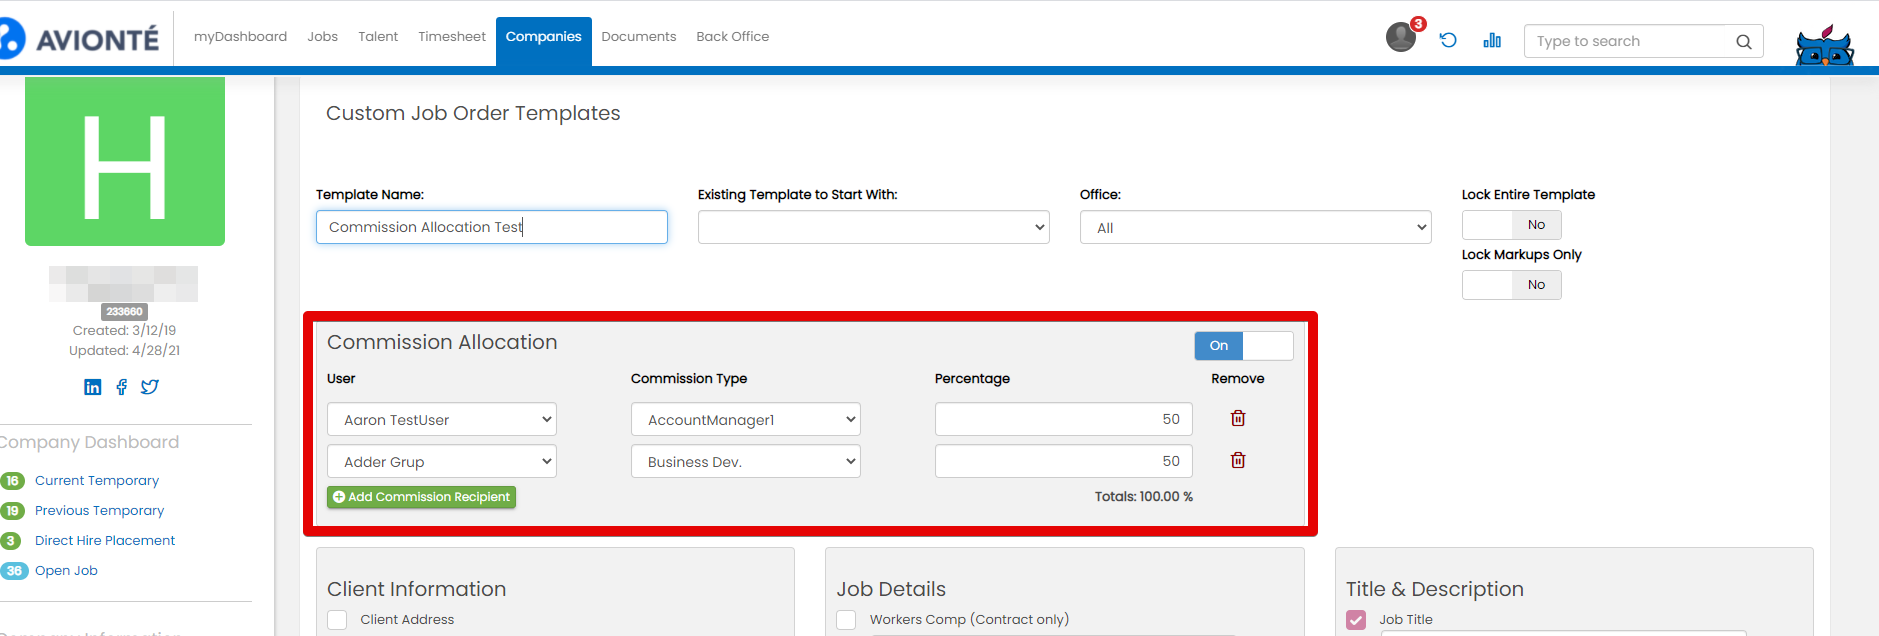Open the AccountManager1 commission type dropdown
This screenshot has width=1879, height=636.
coord(745,419)
